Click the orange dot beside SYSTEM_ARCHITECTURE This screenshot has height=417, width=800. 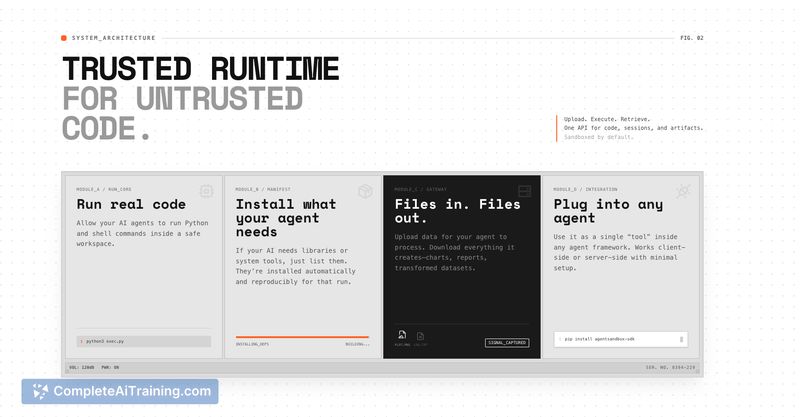tap(64, 38)
